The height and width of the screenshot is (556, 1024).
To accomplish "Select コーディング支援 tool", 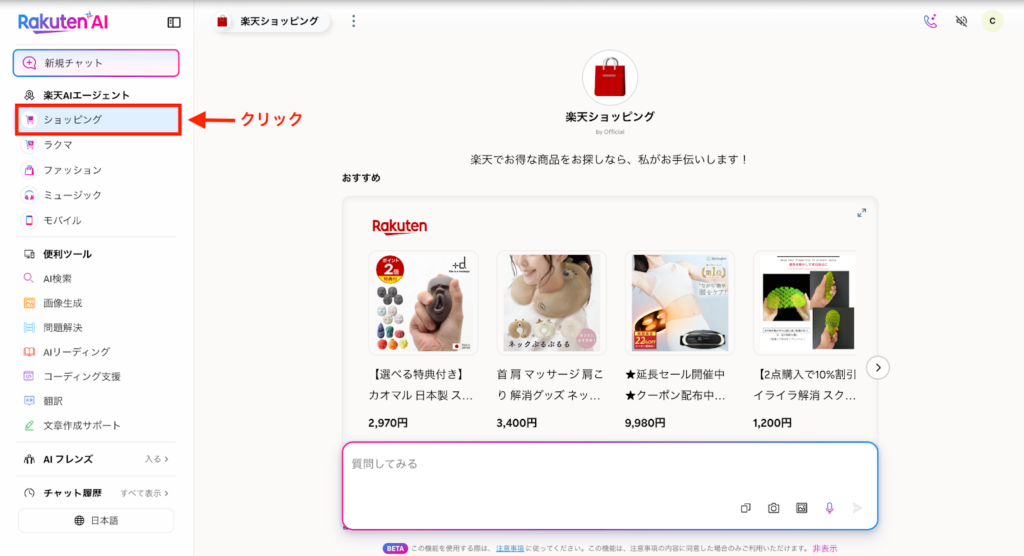I will [82, 376].
